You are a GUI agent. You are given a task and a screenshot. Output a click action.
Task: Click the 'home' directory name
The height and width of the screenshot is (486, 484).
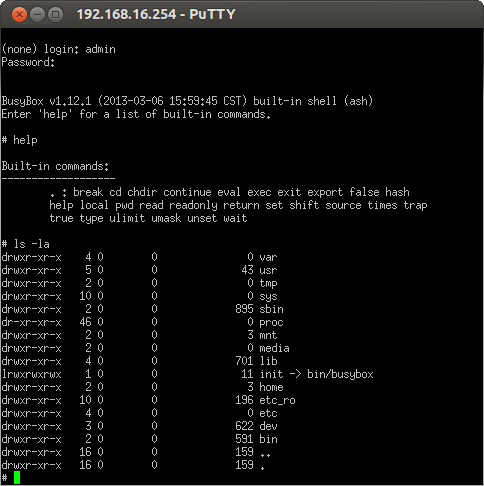pyautogui.click(x=271, y=387)
